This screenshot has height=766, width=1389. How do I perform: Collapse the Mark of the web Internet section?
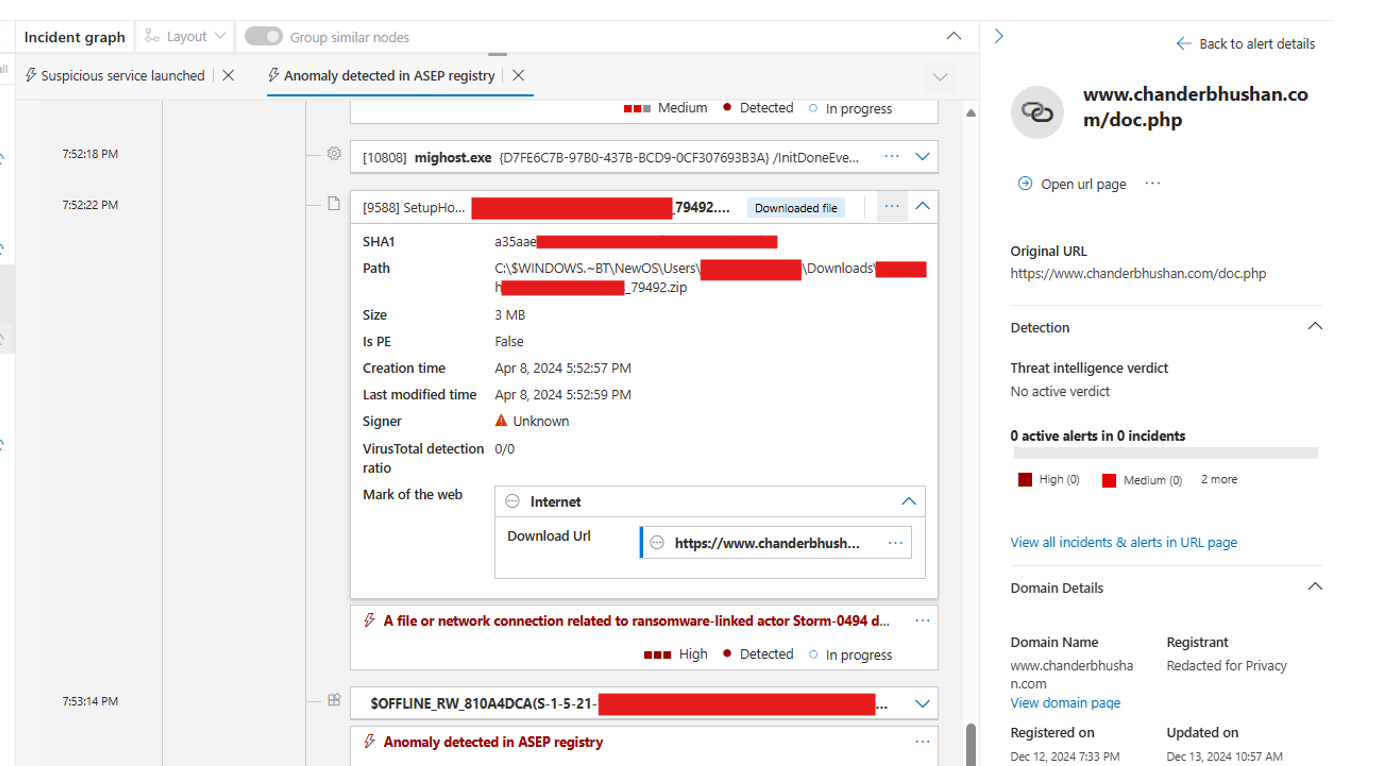[908, 502]
